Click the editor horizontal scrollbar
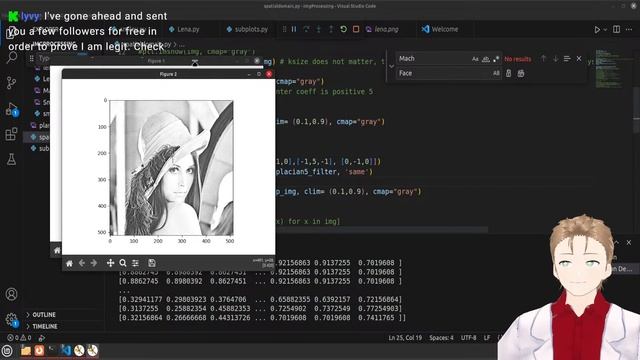The width and height of the screenshot is (640, 360). pyautogui.click(x=382, y=230)
